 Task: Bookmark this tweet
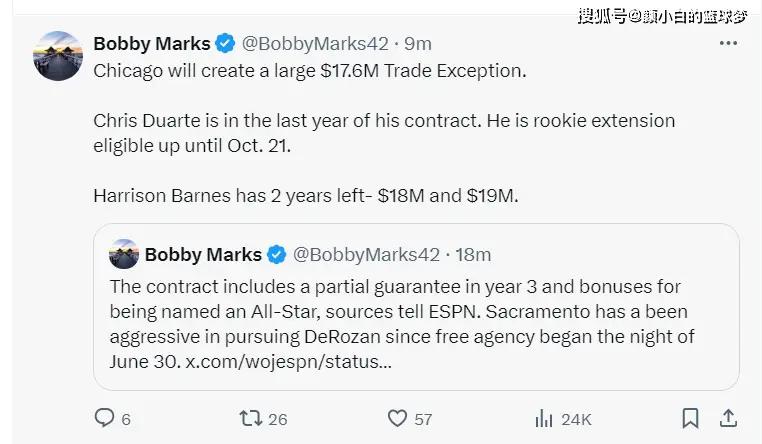click(x=690, y=417)
